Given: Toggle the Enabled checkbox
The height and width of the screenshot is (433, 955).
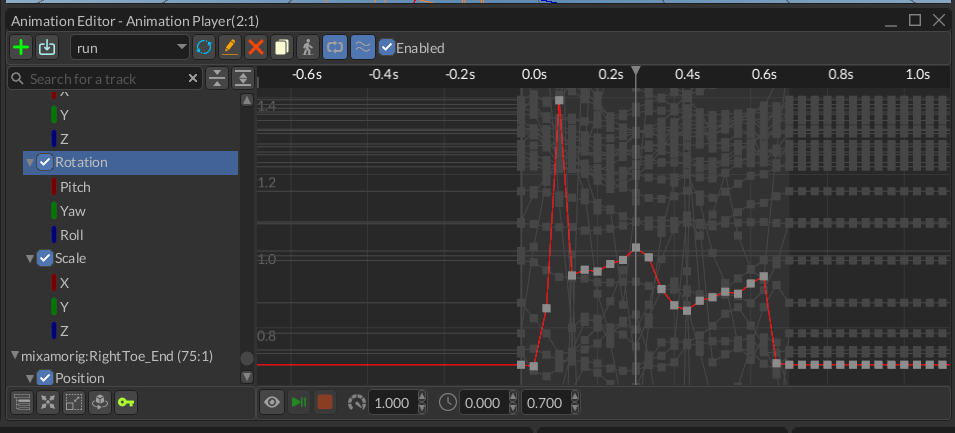Looking at the screenshot, I should tap(386, 47).
